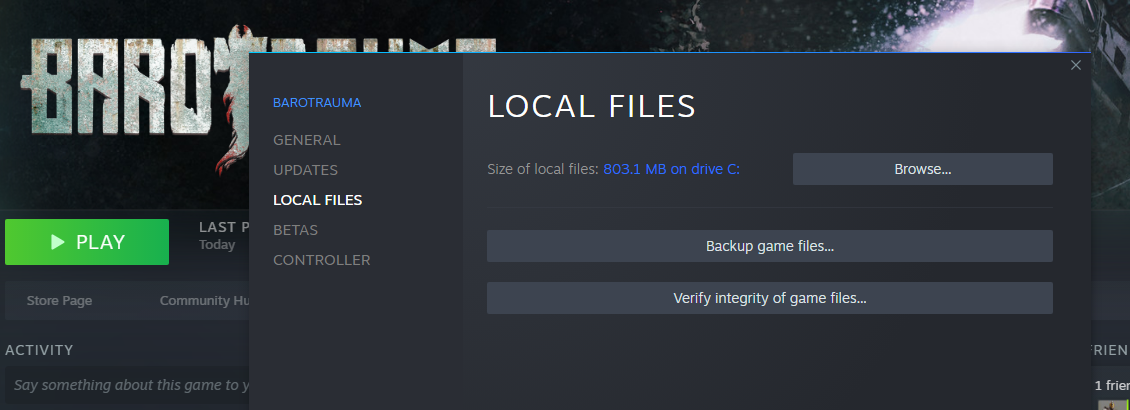The image size is (1130, 410).
Task: Open the Store Page link
Action: (x=59, y=300)
